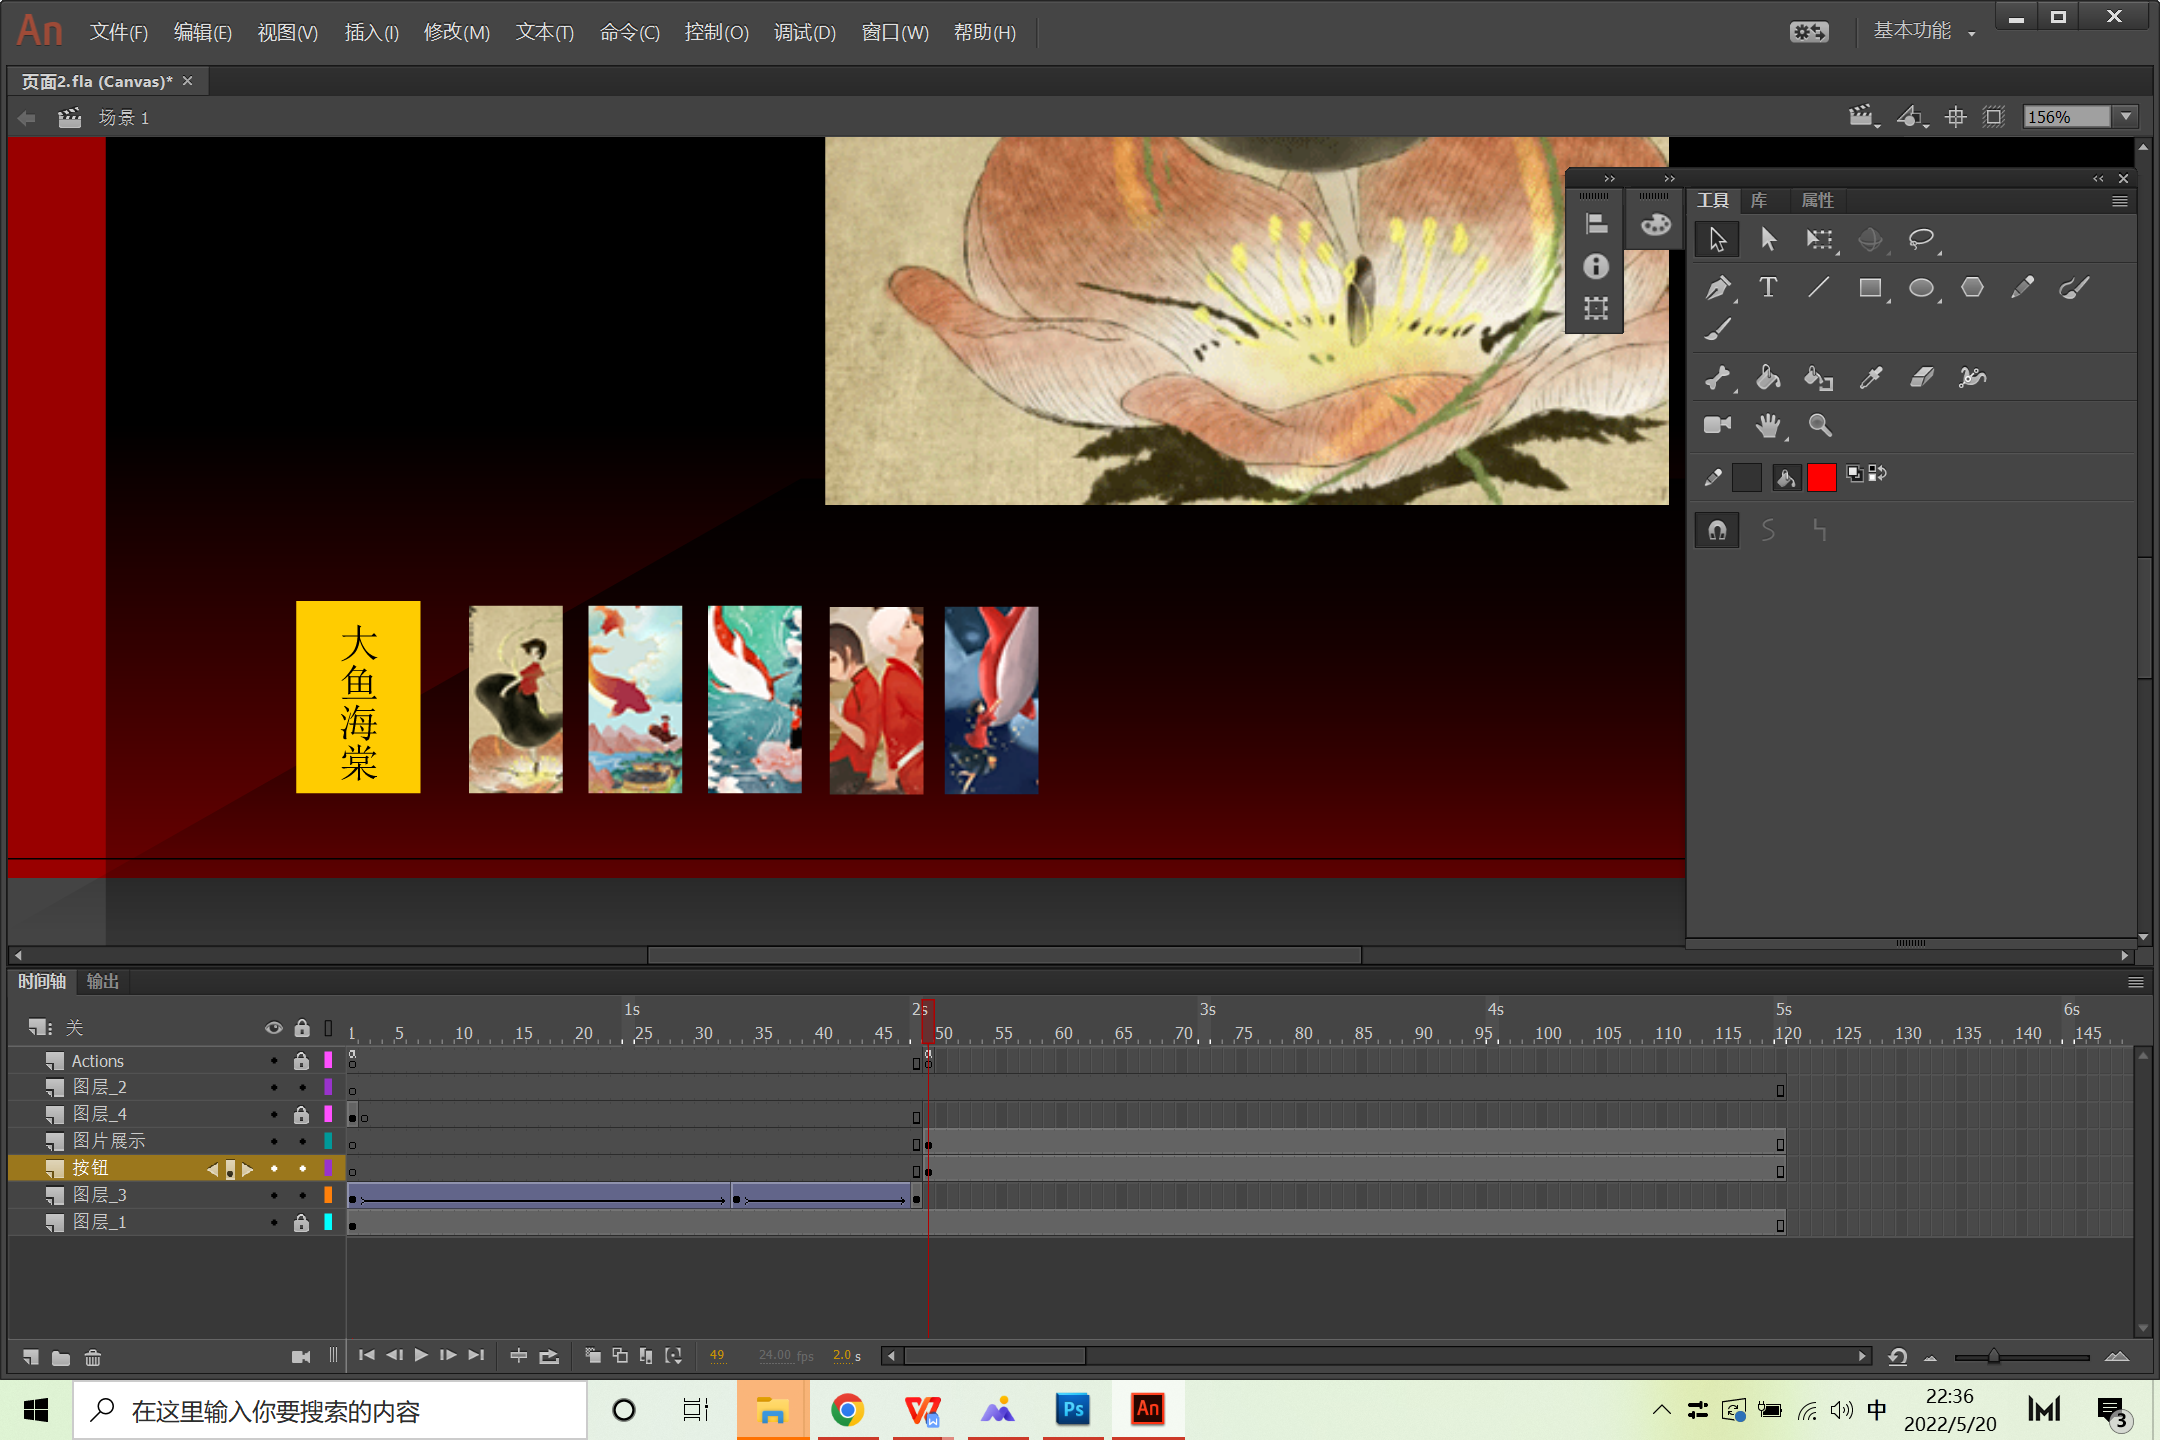This screenshot has width=2160, height=1440.
Task: Activate the Hand tool
Action: tap(1768, 426)
